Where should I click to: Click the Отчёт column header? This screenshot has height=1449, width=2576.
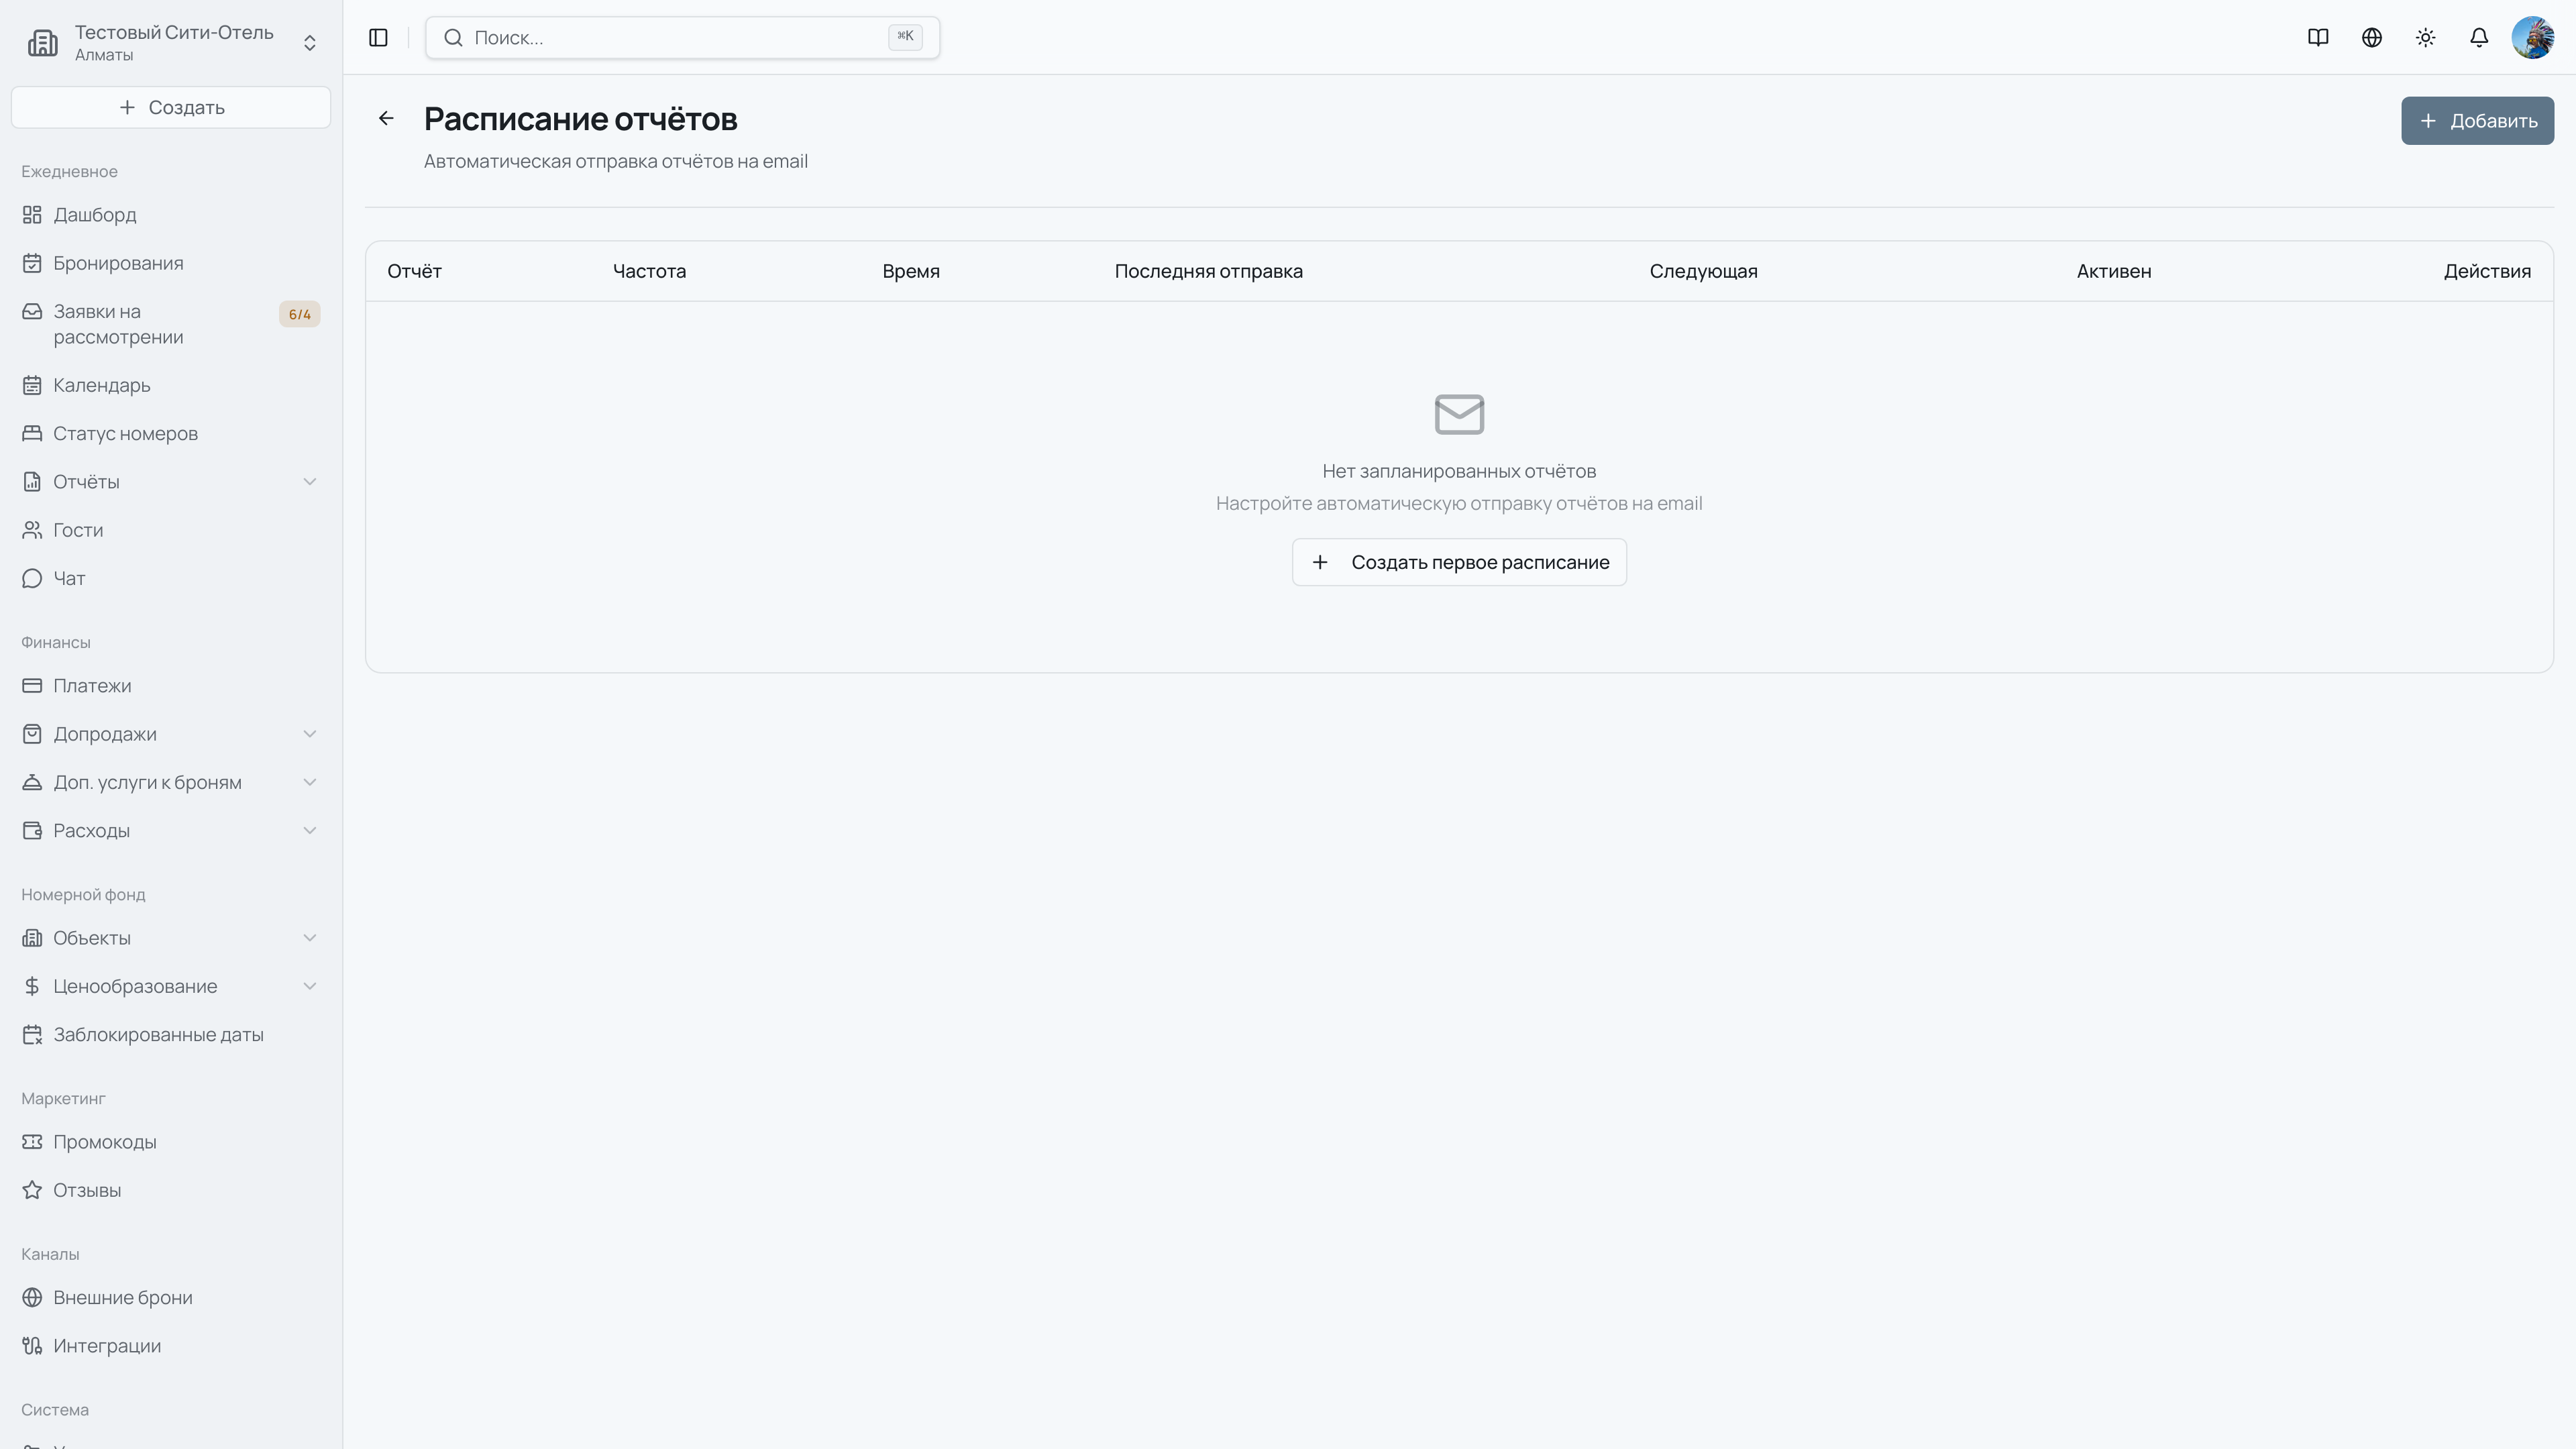[414, 271]
